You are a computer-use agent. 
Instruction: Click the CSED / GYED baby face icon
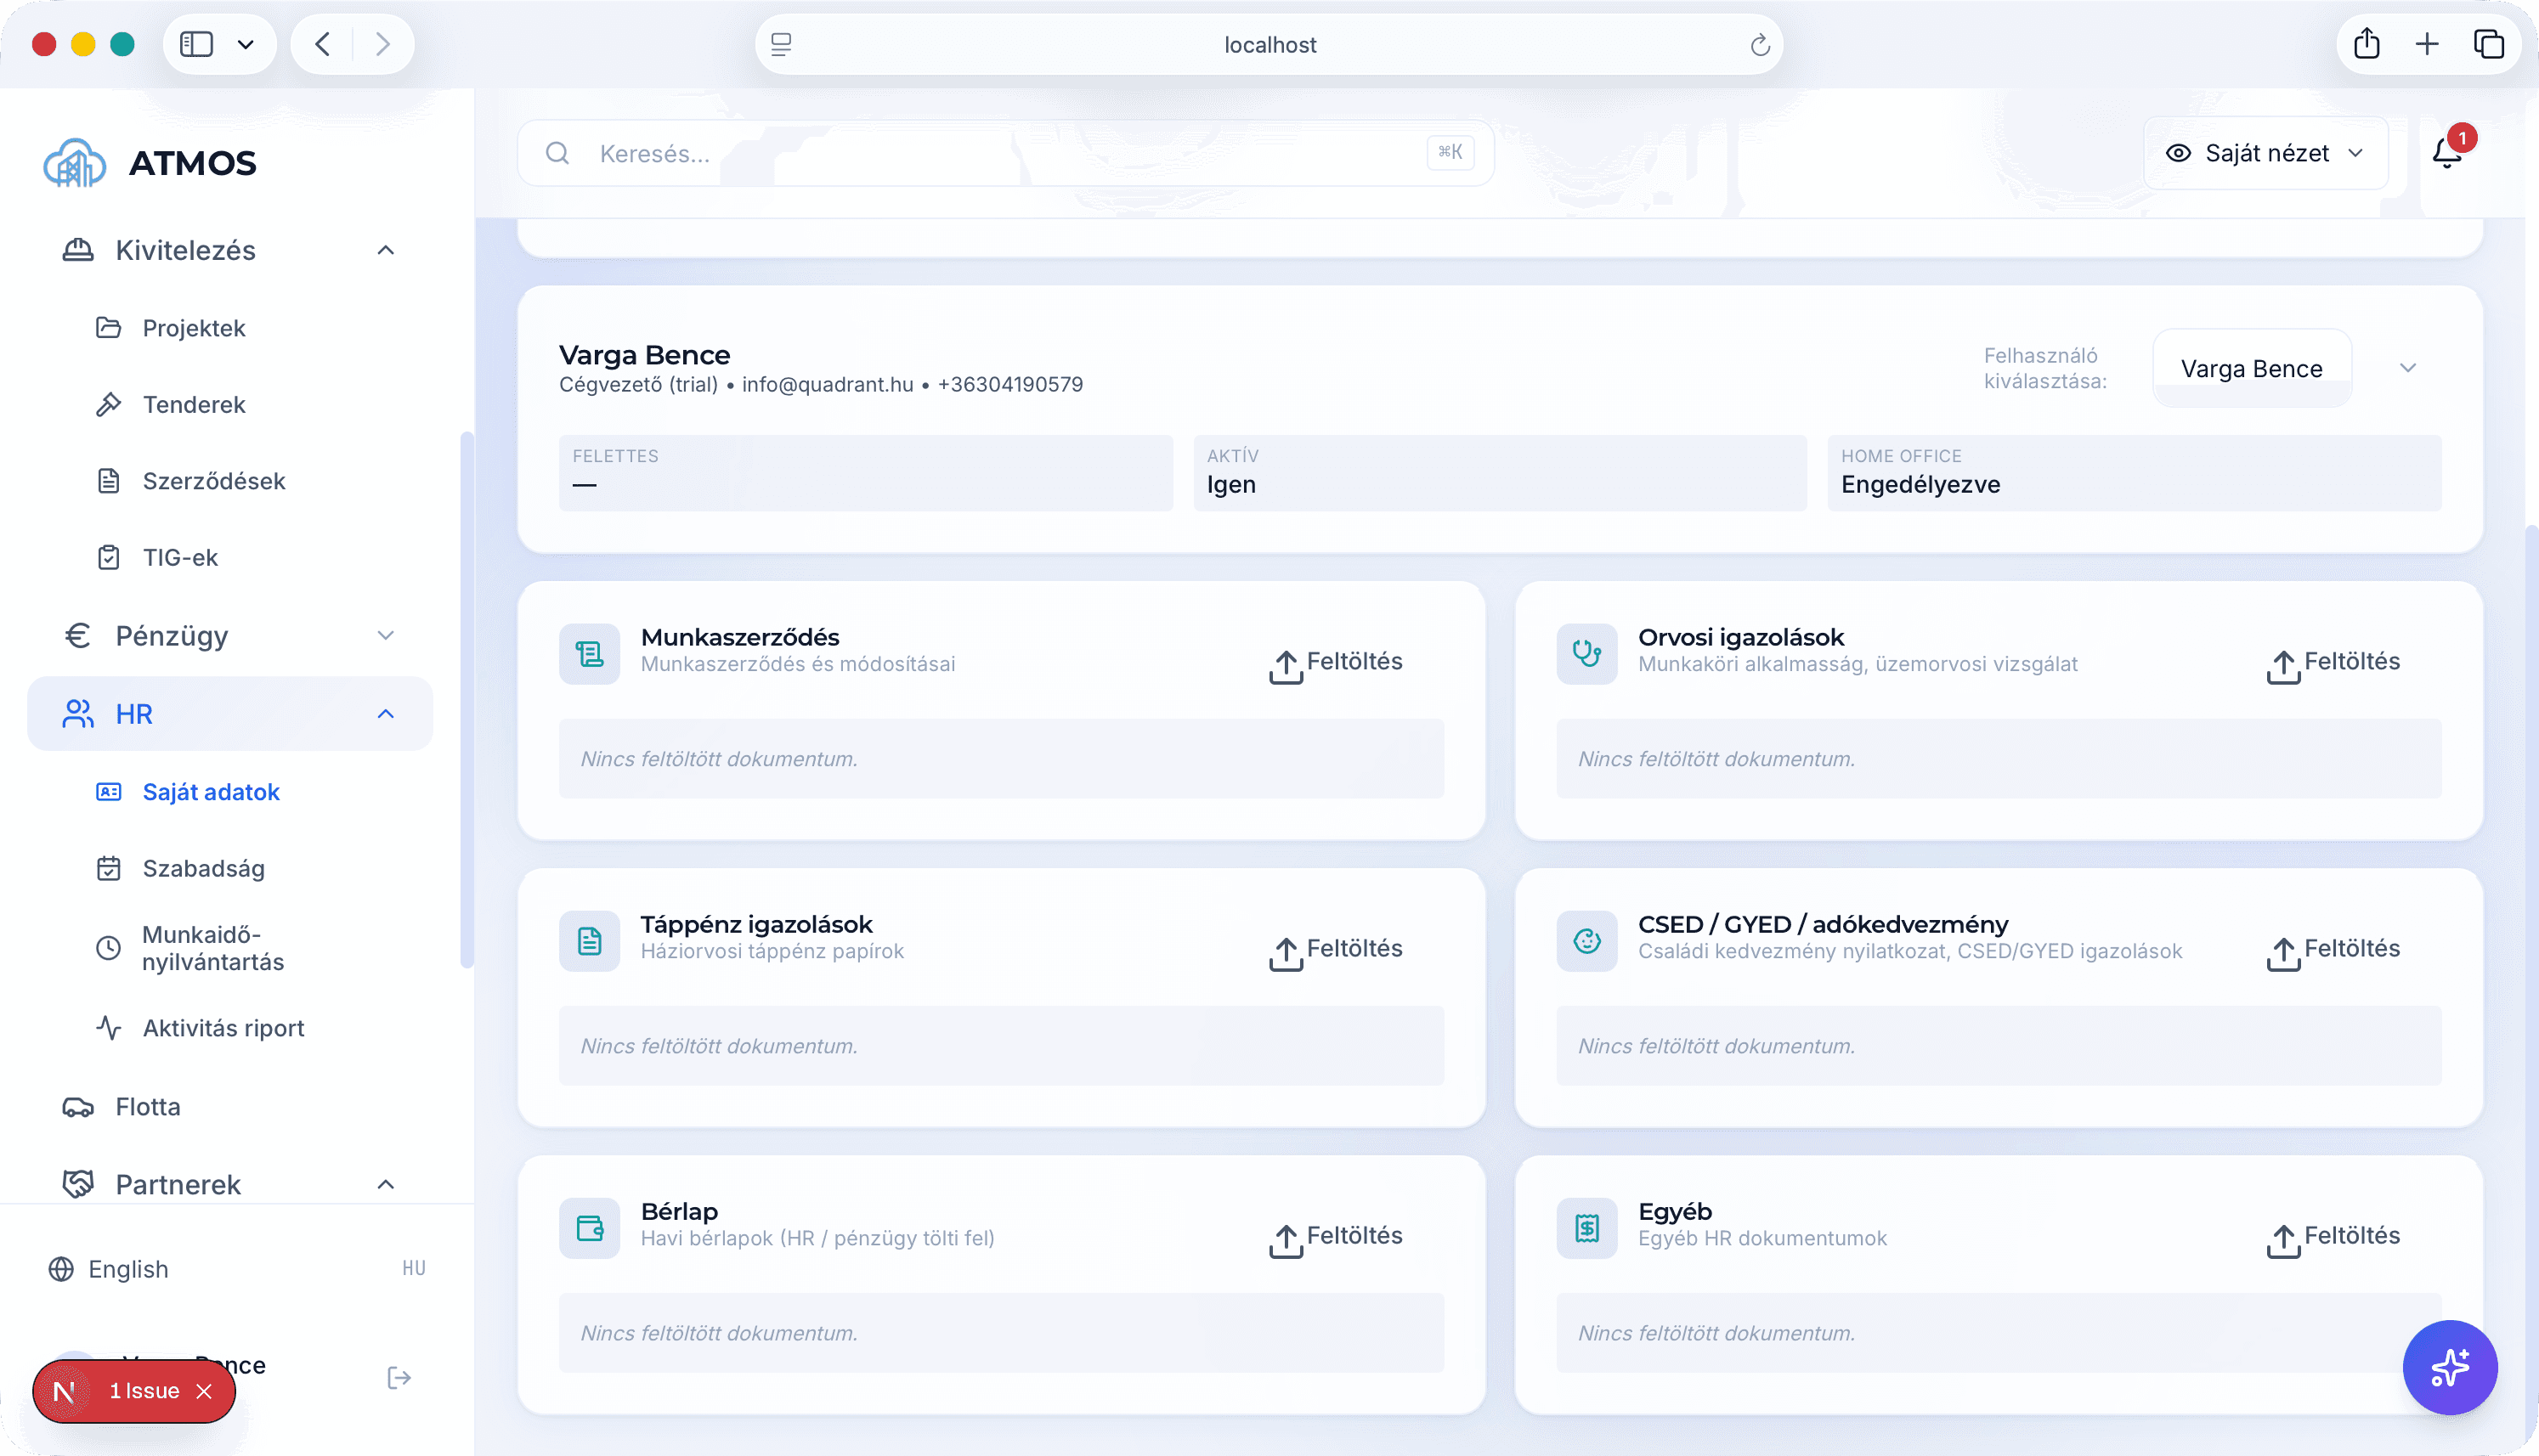tap(1587, 941)
